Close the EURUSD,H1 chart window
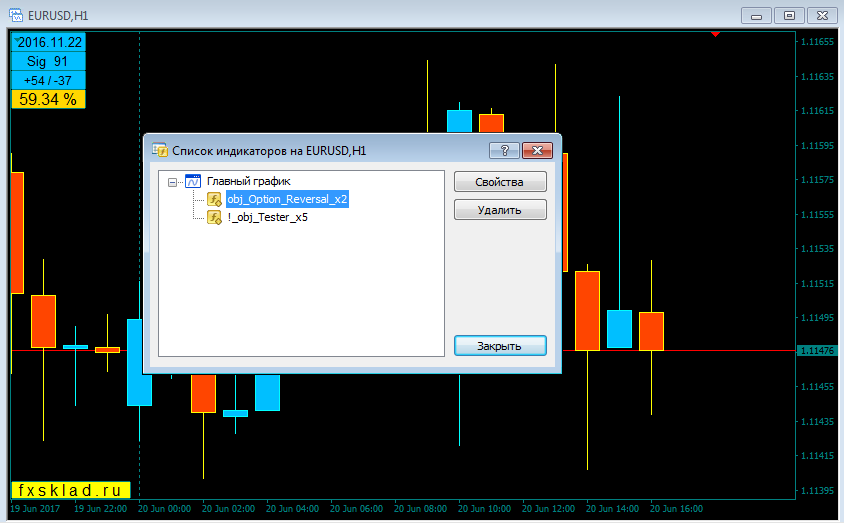 click(x=822, y=16)
